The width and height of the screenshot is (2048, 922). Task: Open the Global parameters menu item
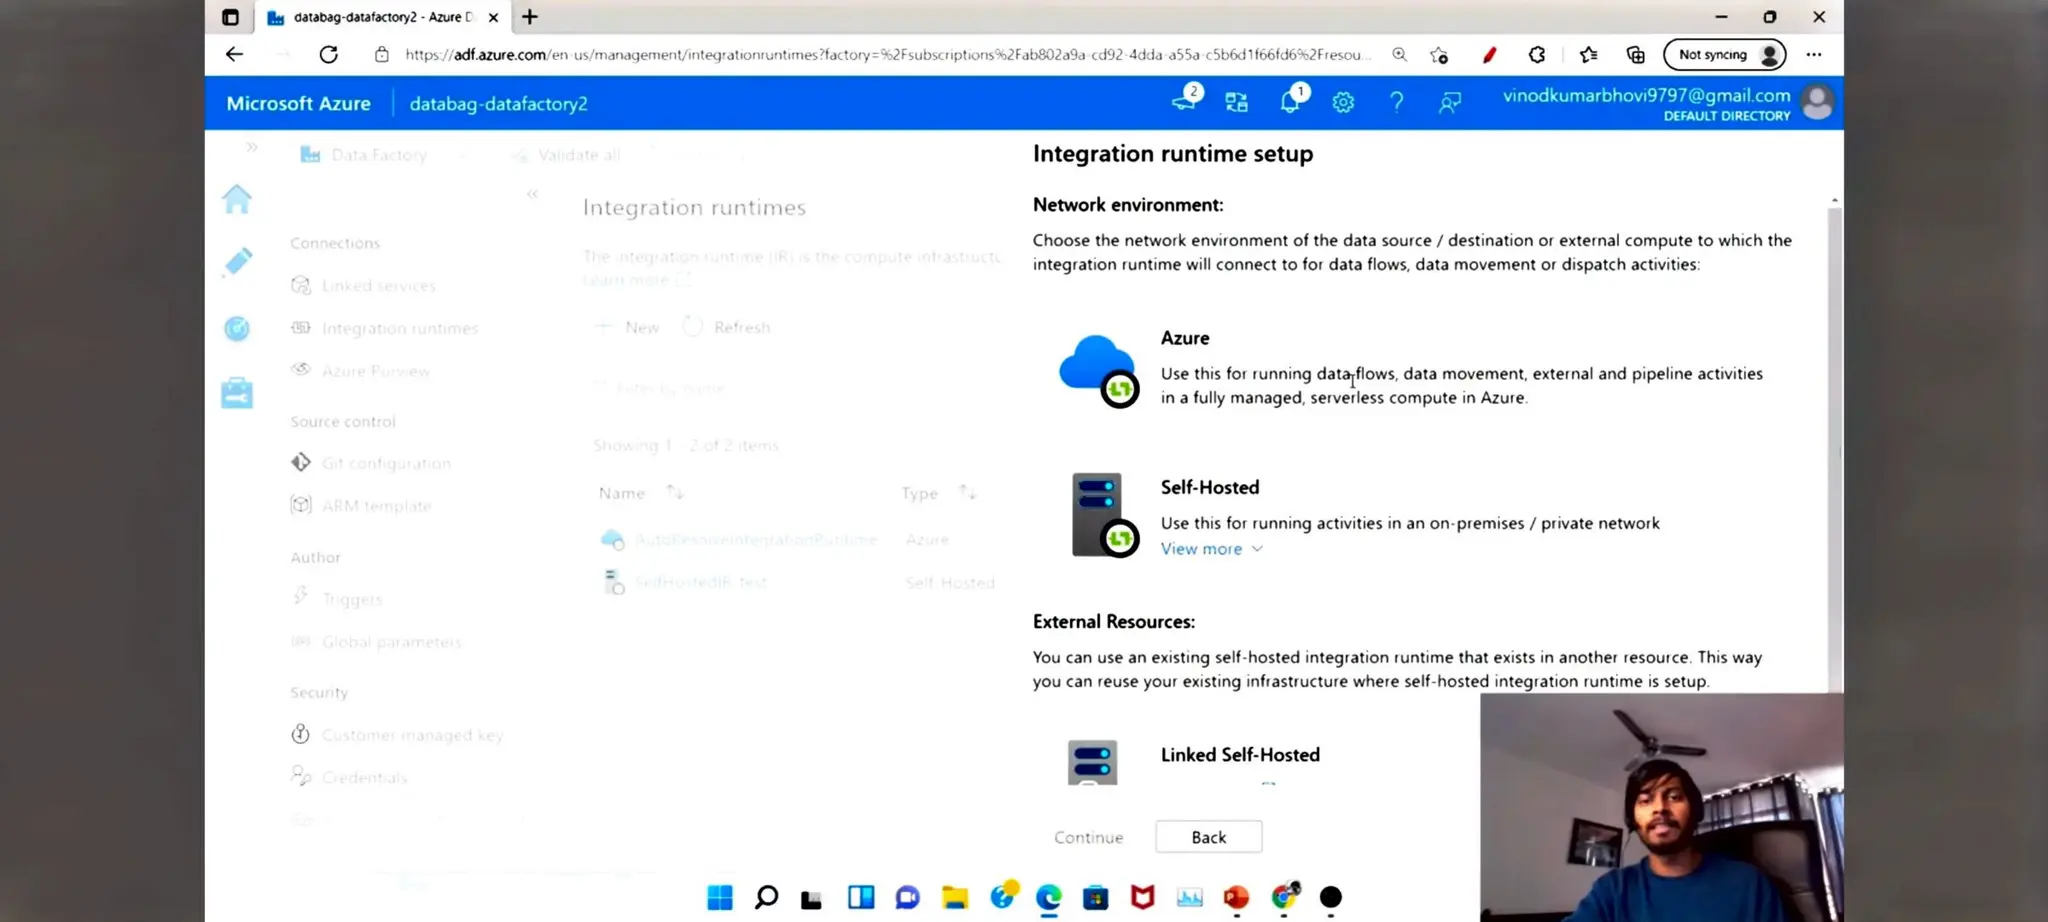tap(376, 642)
